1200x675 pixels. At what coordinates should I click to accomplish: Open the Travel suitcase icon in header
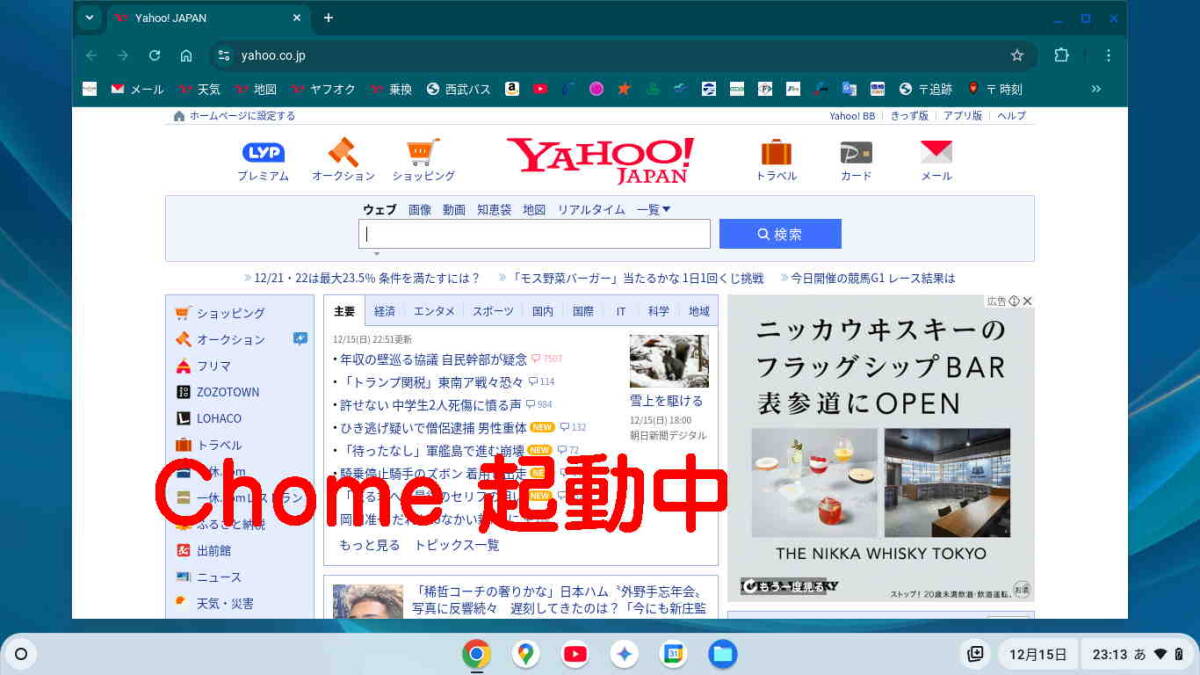776,152
